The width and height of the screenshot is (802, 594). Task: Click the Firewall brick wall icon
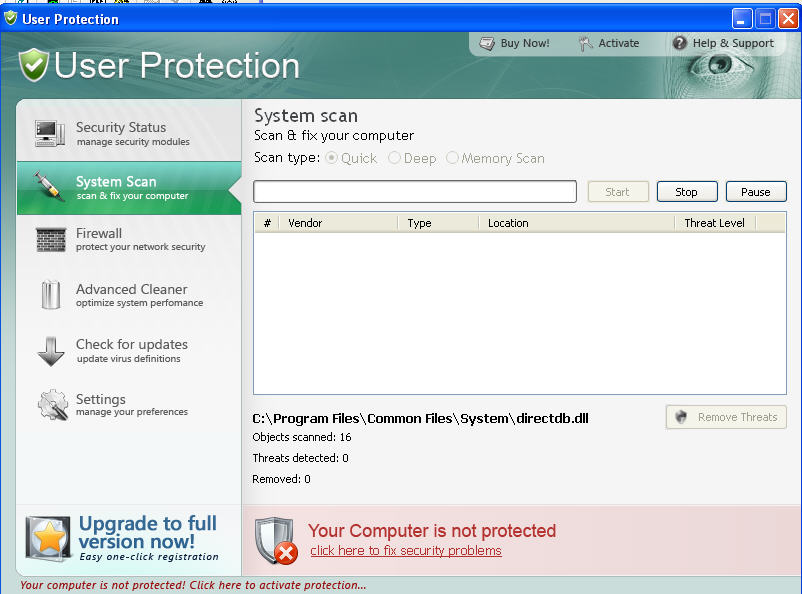tap(49, 239)
